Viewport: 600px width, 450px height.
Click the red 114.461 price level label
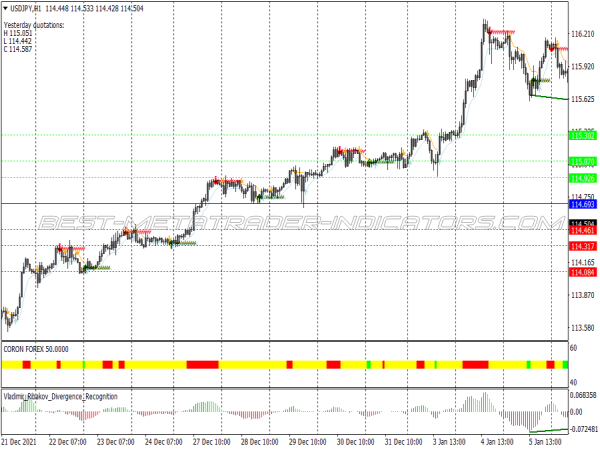(x=582, y=231)
